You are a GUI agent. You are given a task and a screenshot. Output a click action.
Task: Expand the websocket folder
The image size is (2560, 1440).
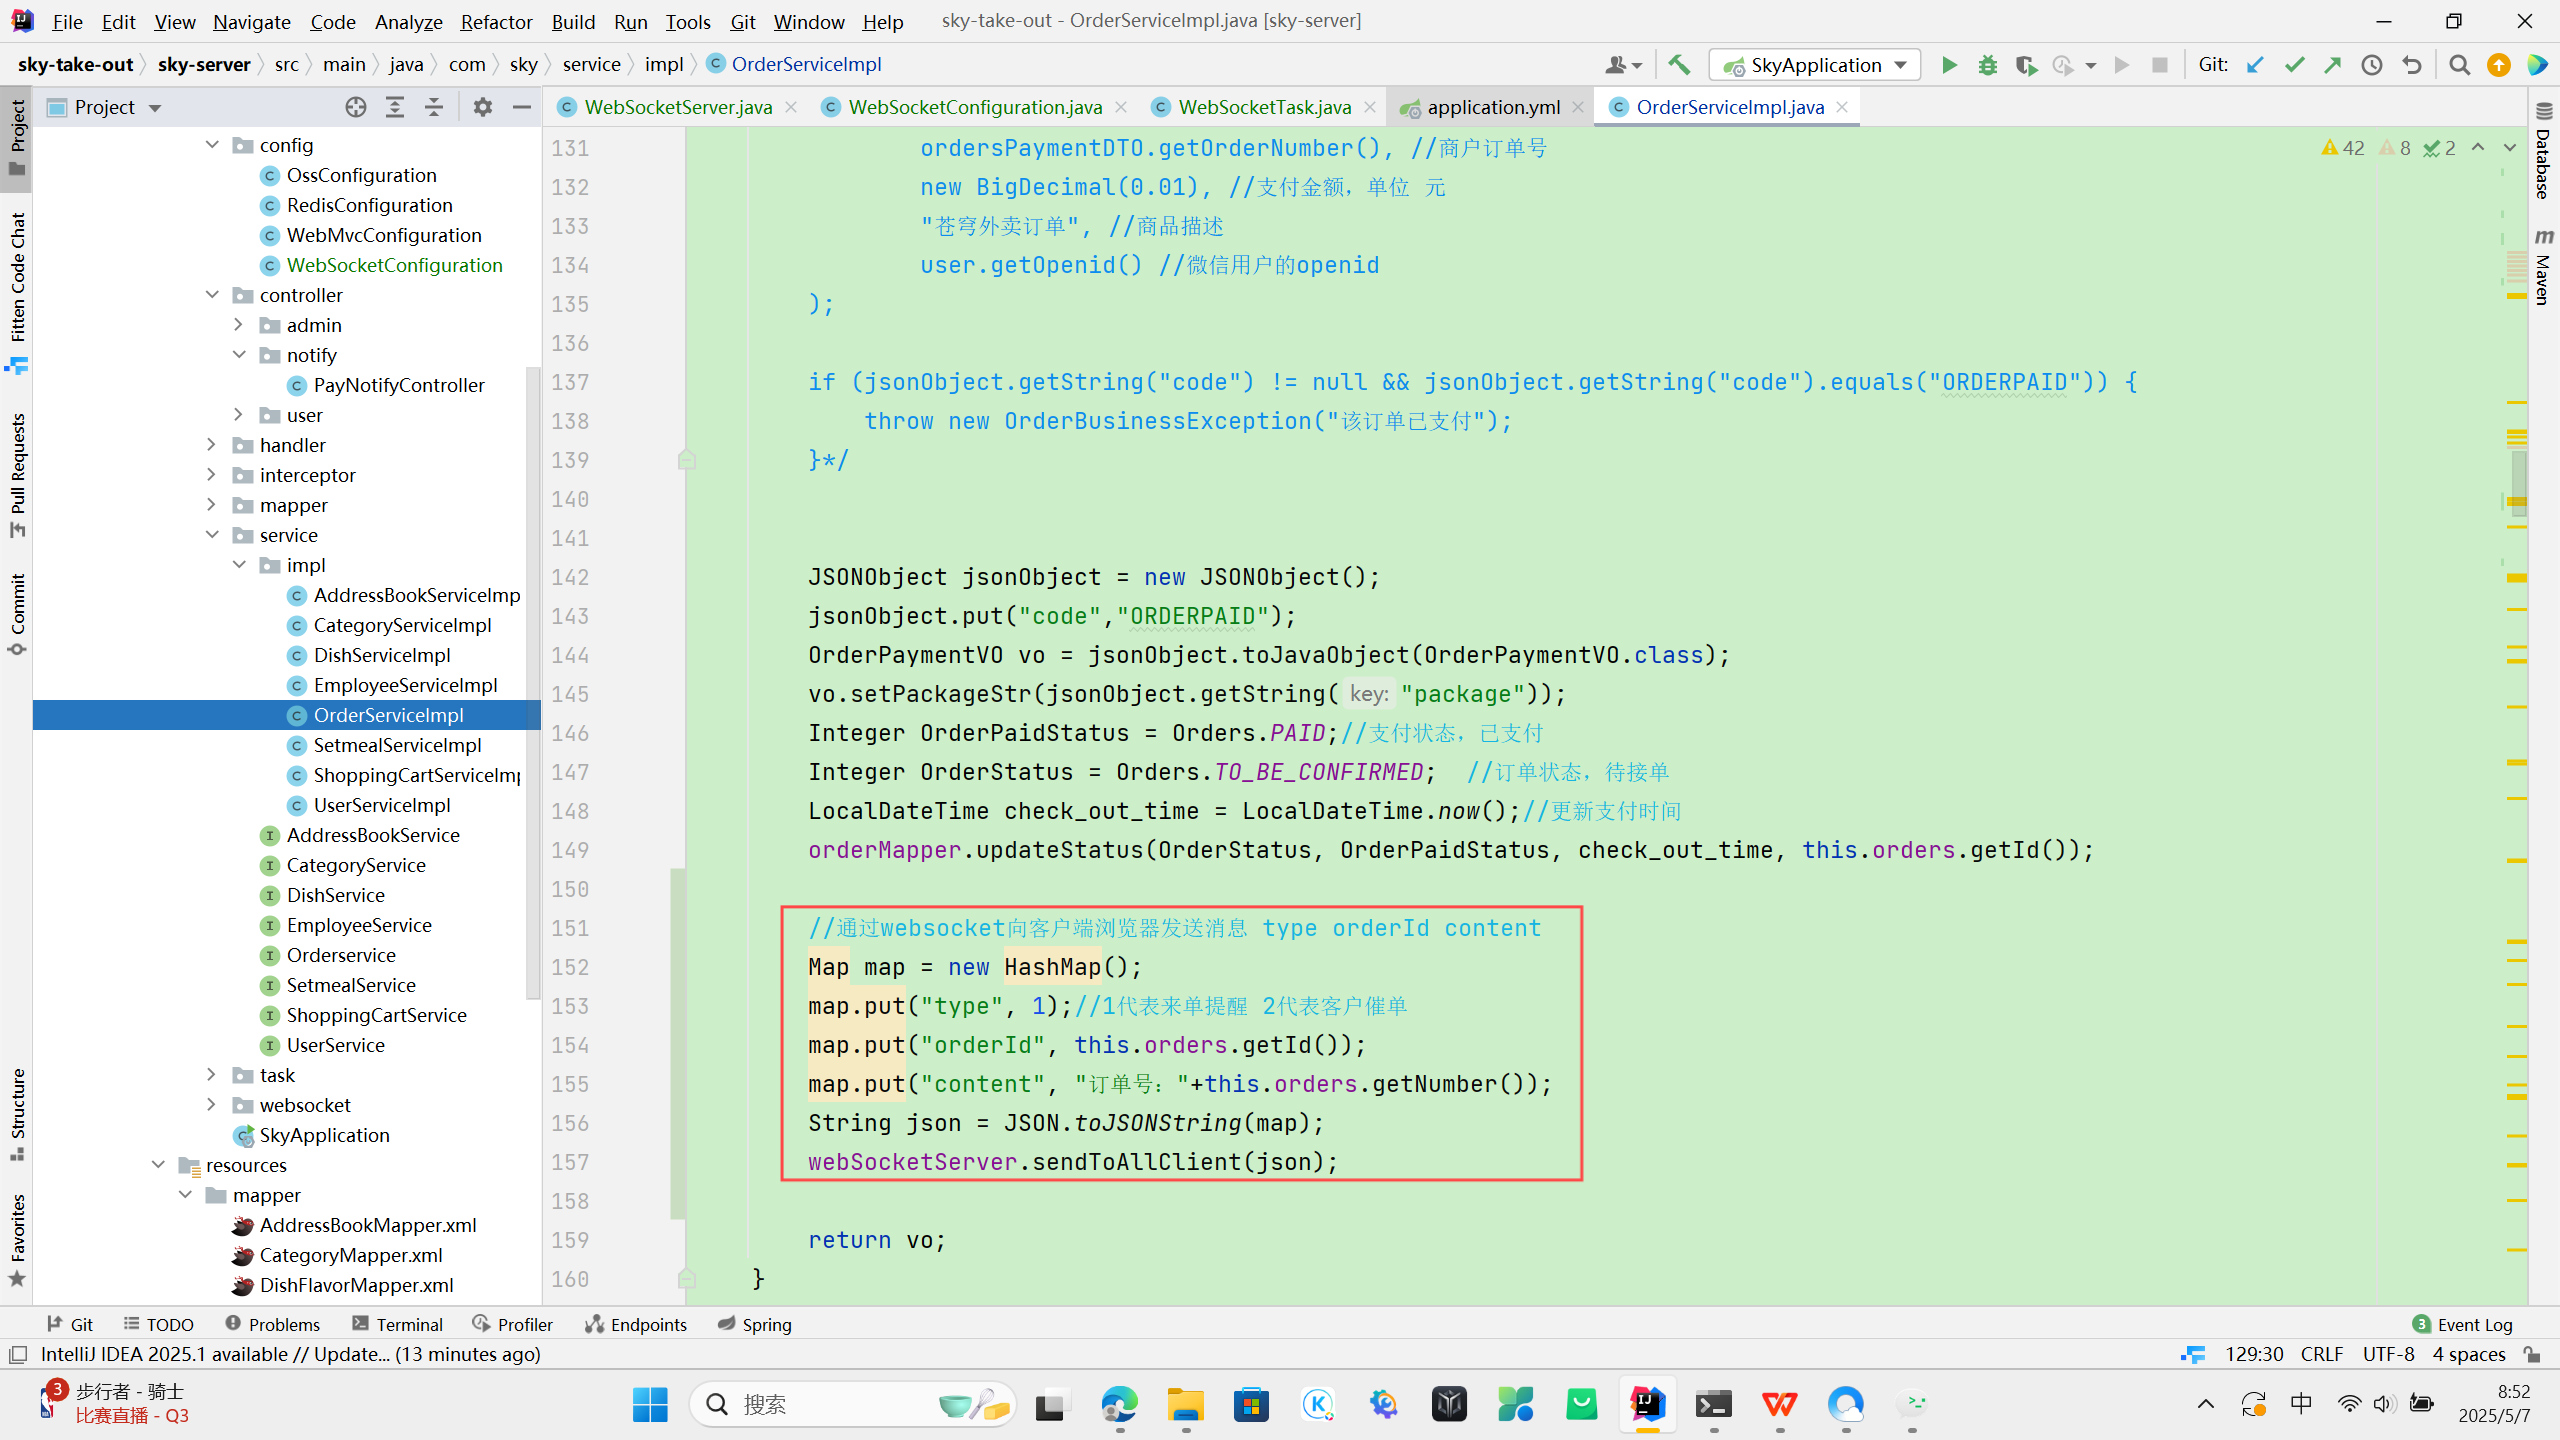[x=211, y=1104]
